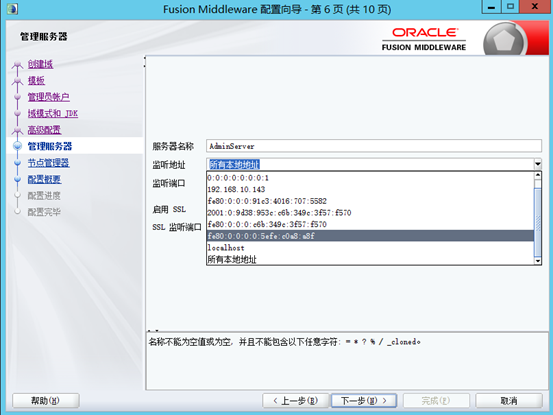Click the 取消 cancel button
Image resolution: width=553 pixels, height=415 pixels.
click(509, 401)
